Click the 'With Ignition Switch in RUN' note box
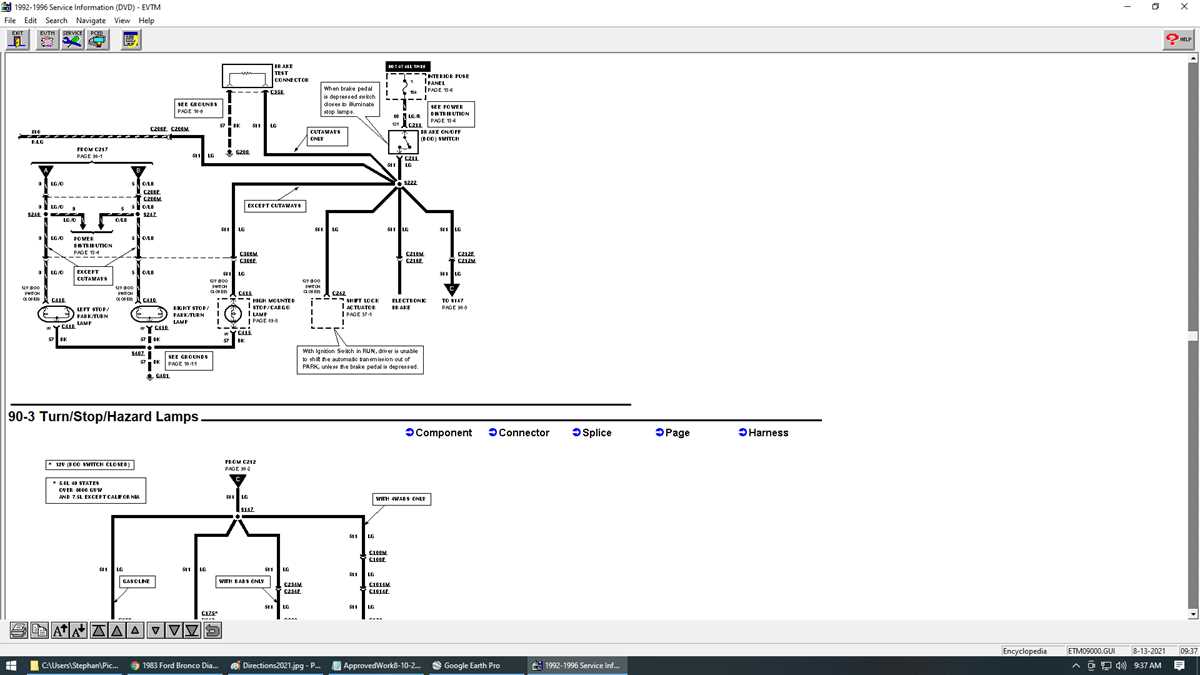The image size is (1200, 675). (x=361, y=359)
